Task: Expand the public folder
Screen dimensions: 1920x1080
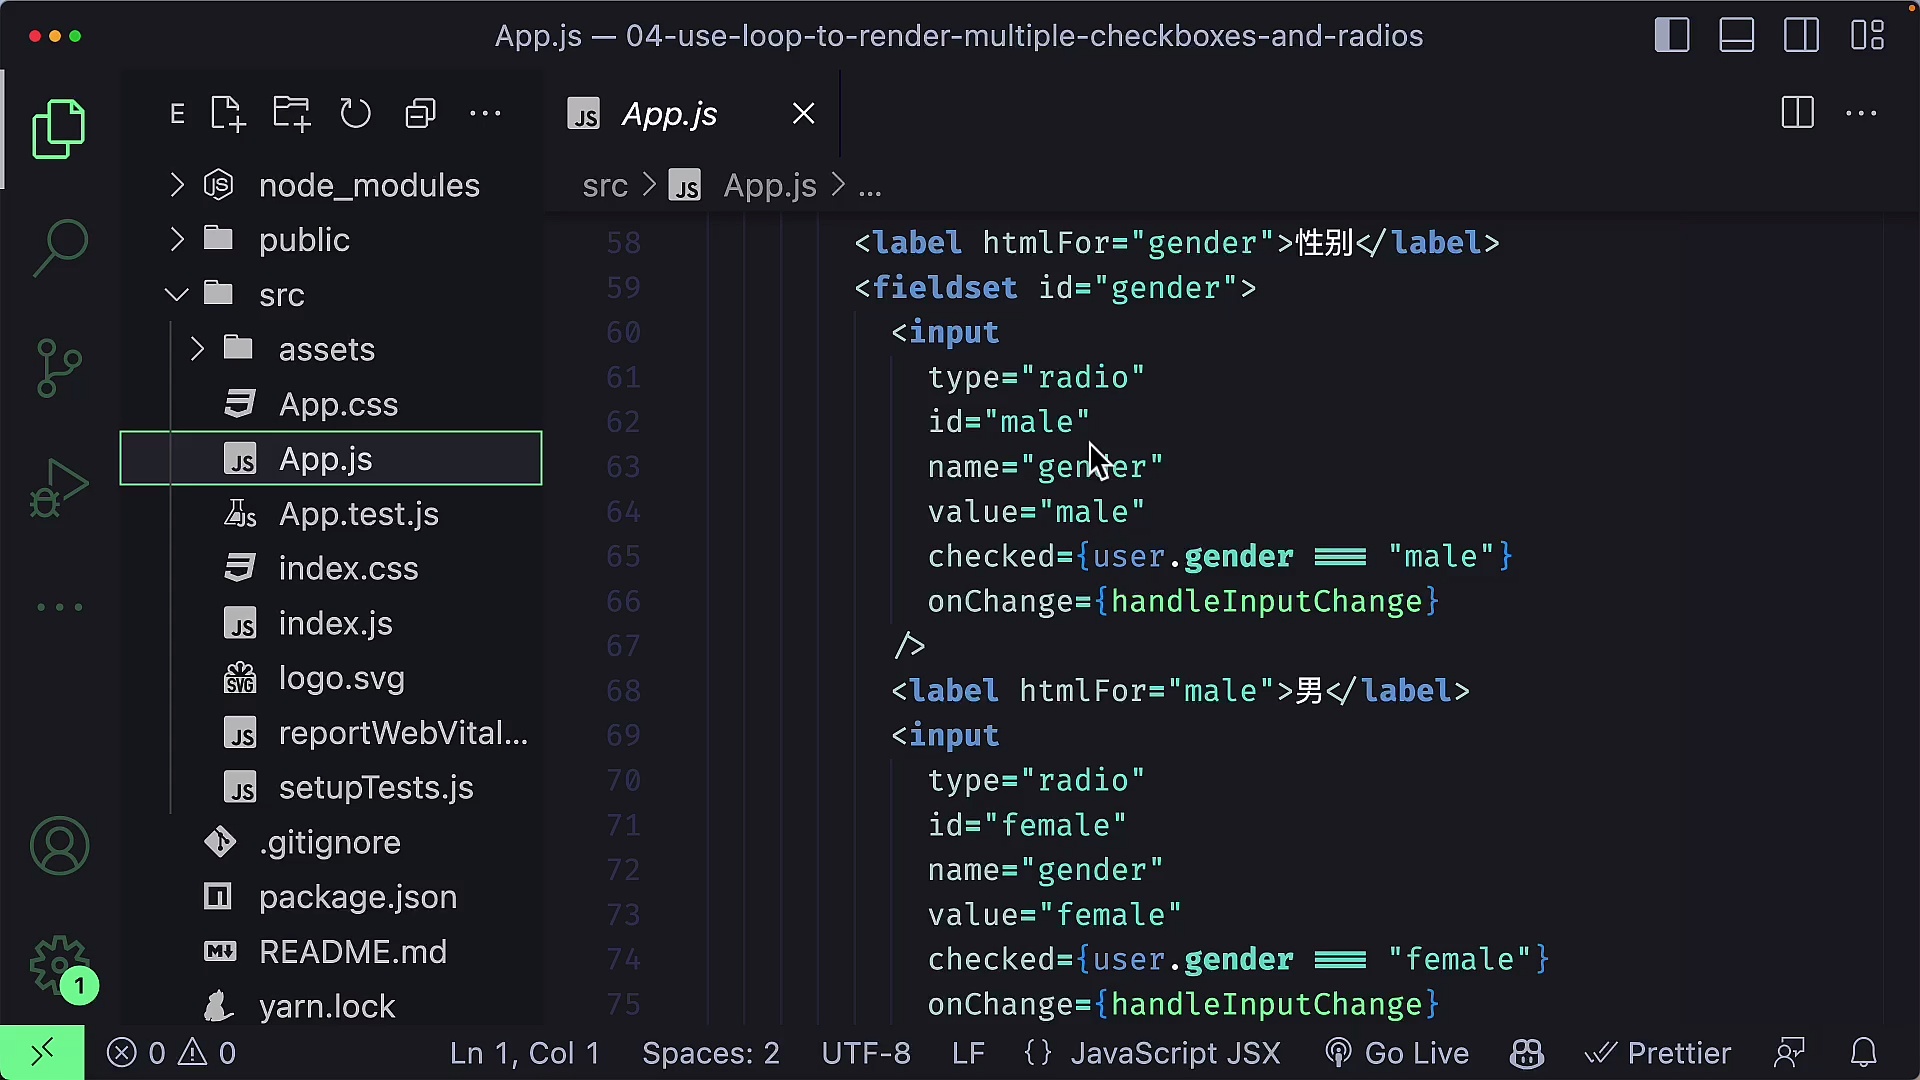Action: (x=304, y=240)
